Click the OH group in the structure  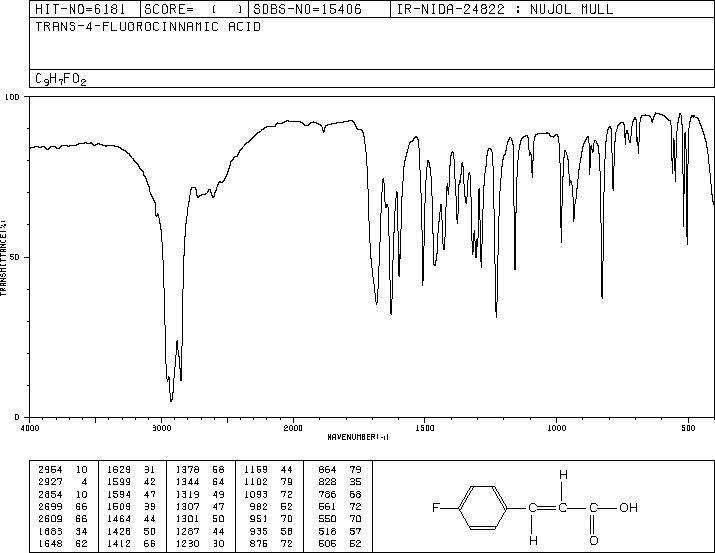tap(628, 507)
